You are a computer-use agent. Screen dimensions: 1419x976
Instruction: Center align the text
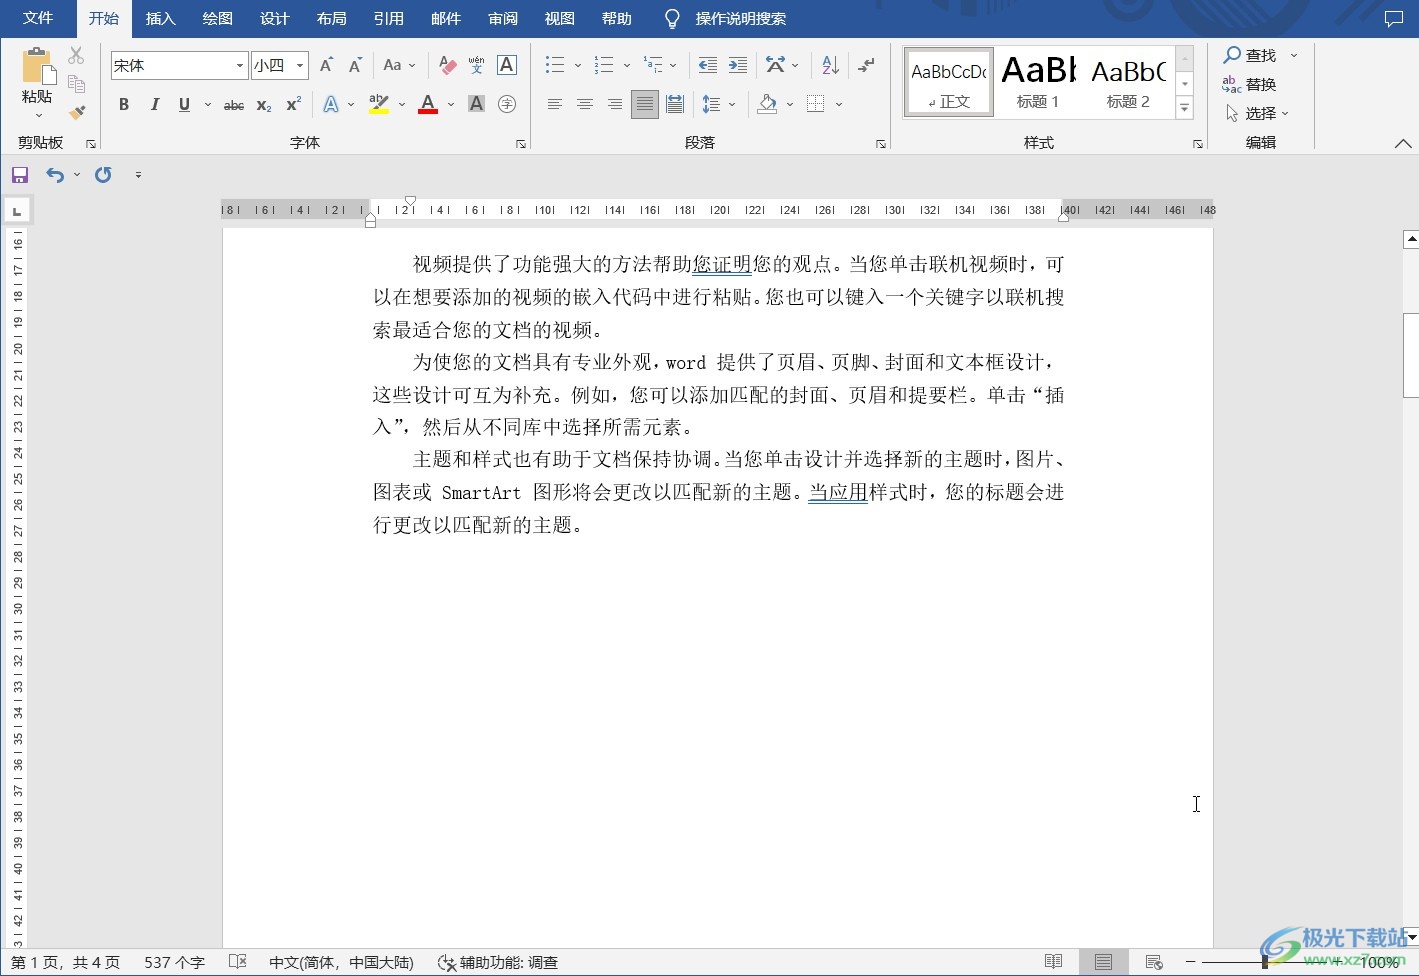pyautogui.click(x=584, y=104)
